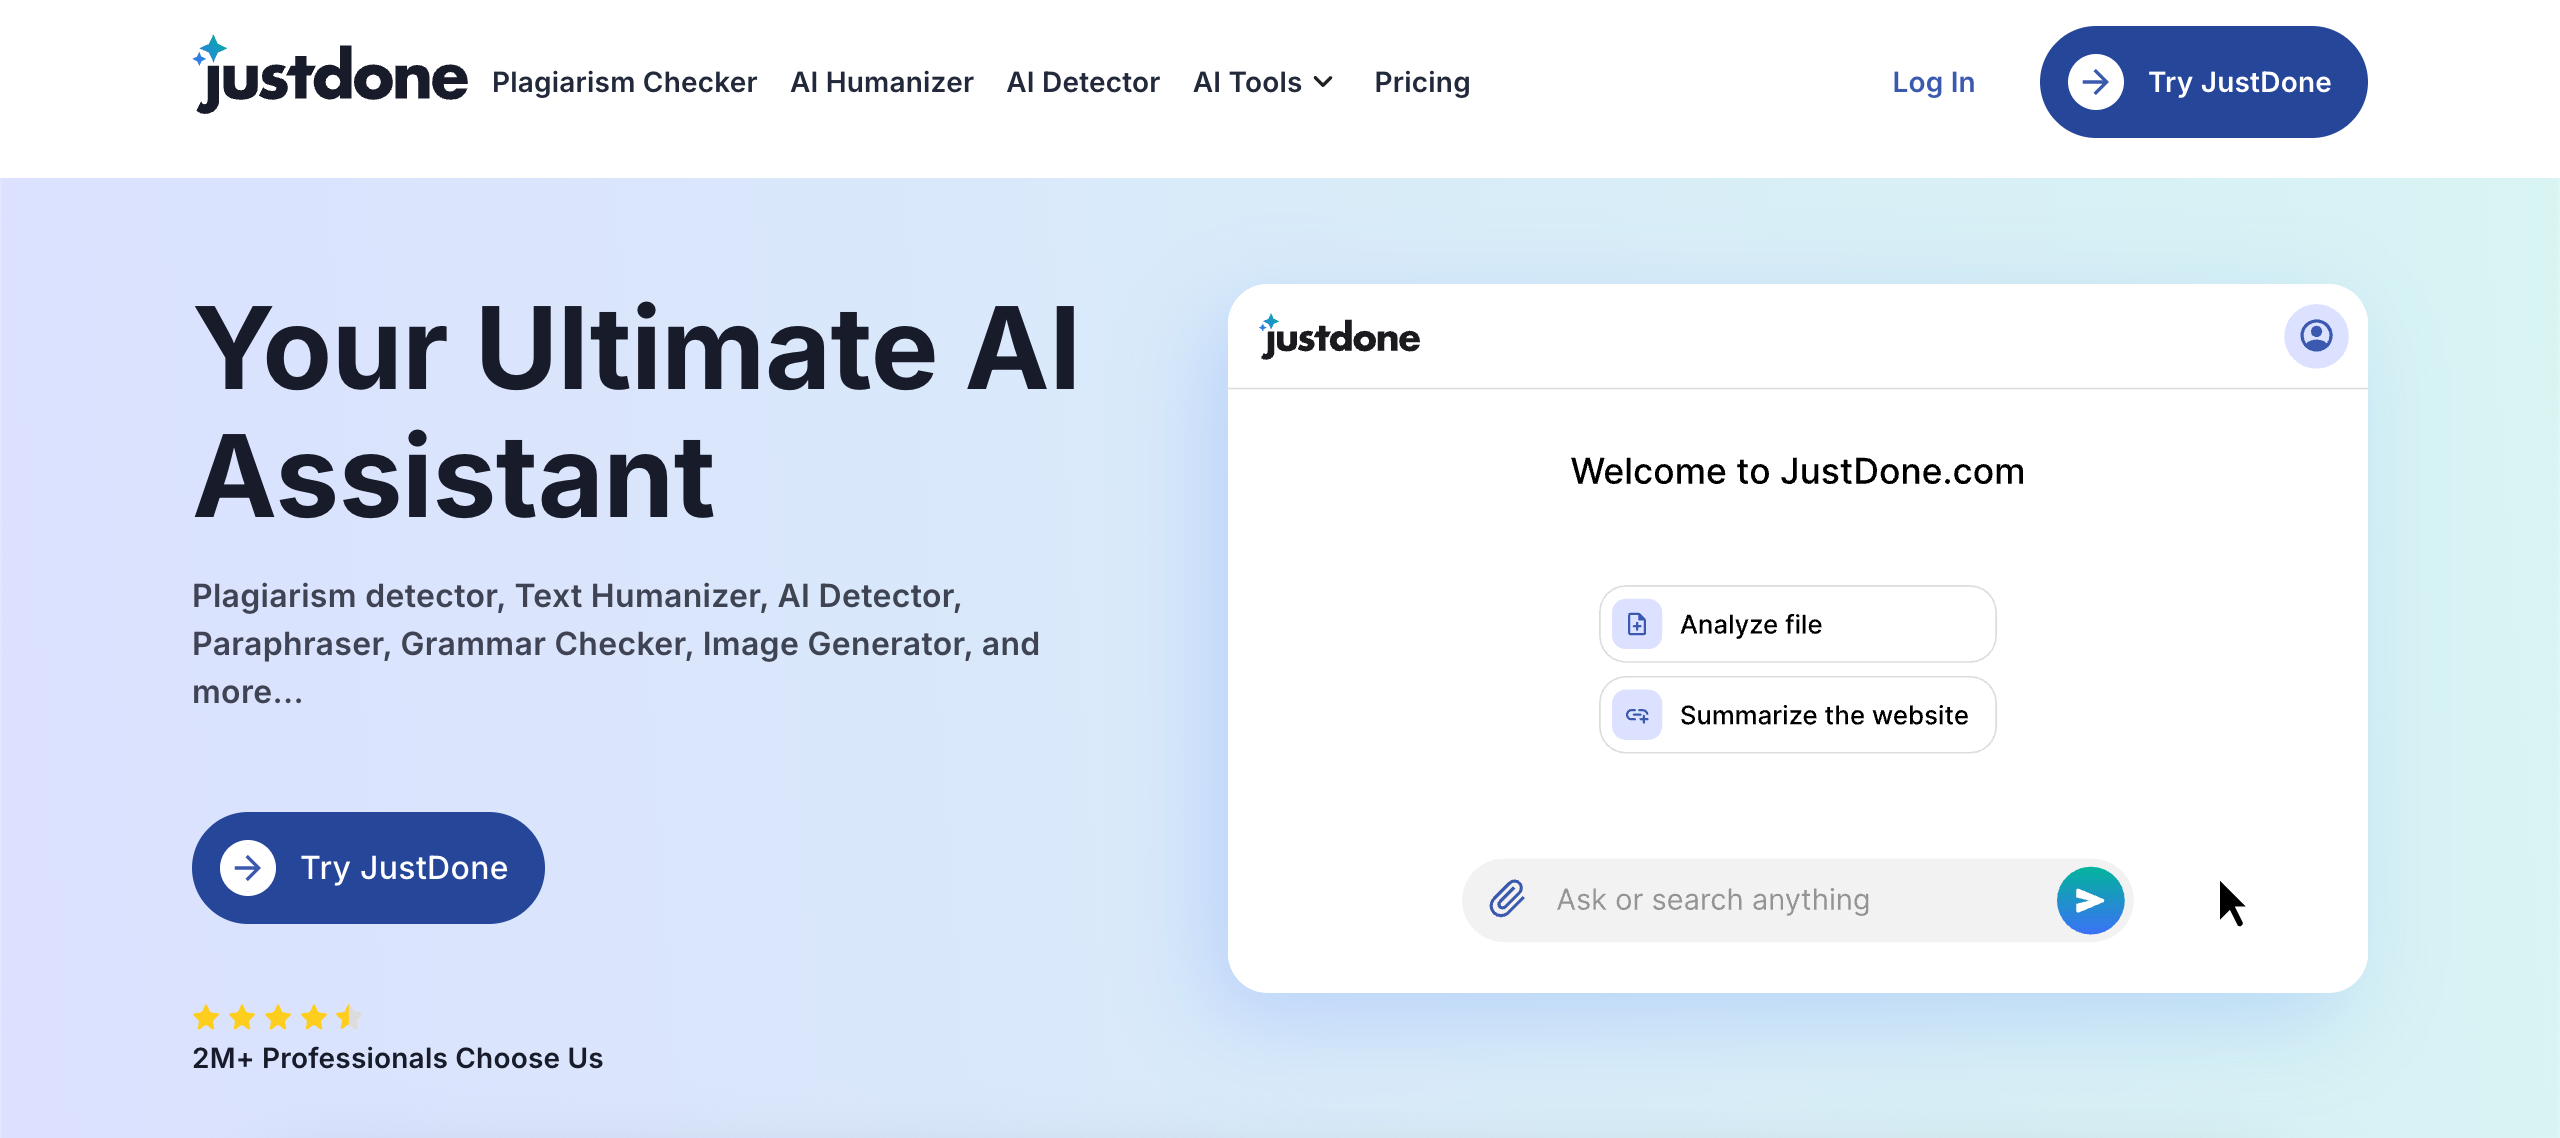
Task: Click the hero Try JustDone button
Action: click(x=368, y=868)
